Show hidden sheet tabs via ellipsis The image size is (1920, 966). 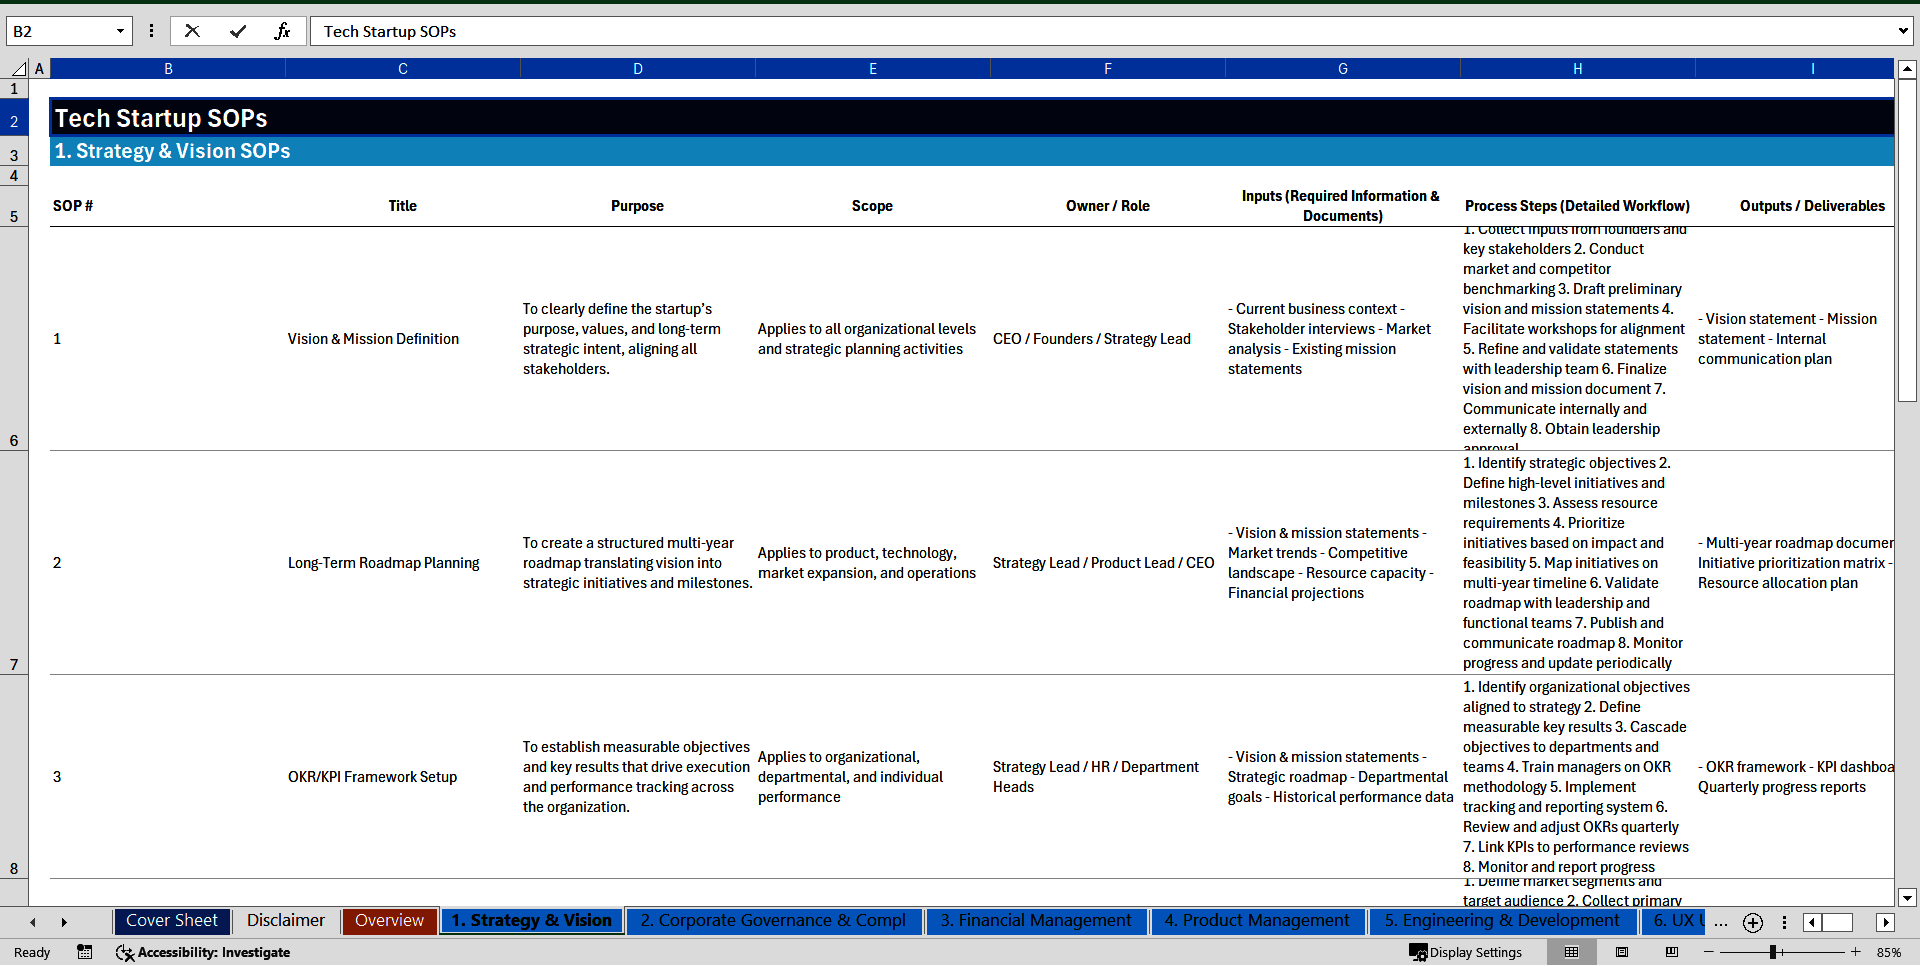[x=1720, y=922]
